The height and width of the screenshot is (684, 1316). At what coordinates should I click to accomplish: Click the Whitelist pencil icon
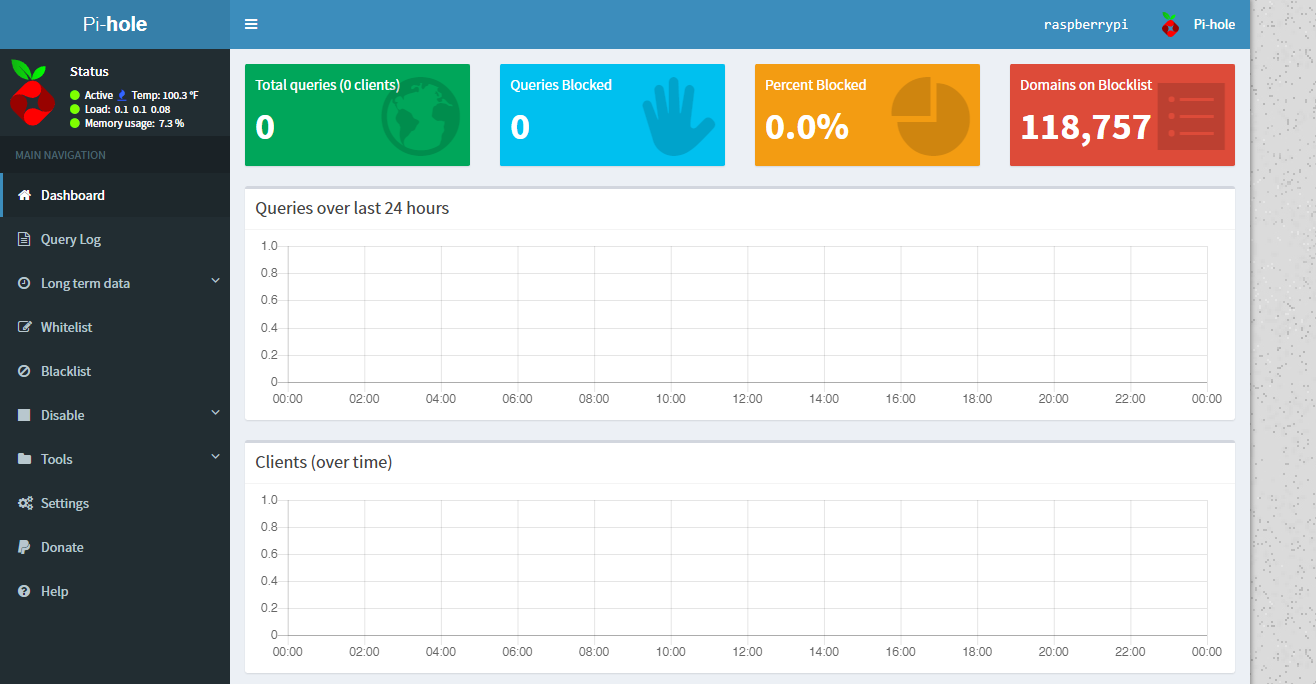pyautogui.click(x=25, y=327)
